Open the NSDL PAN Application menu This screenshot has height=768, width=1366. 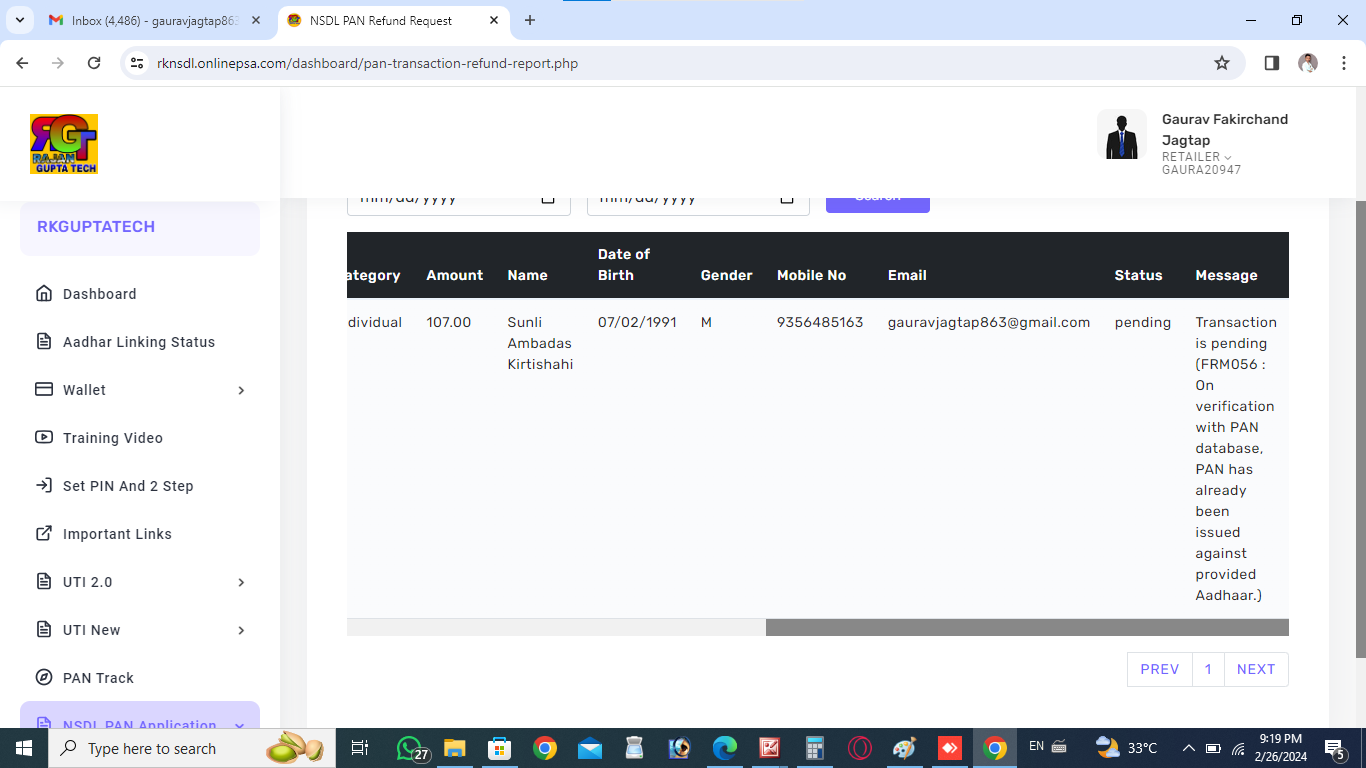(140, 720)
